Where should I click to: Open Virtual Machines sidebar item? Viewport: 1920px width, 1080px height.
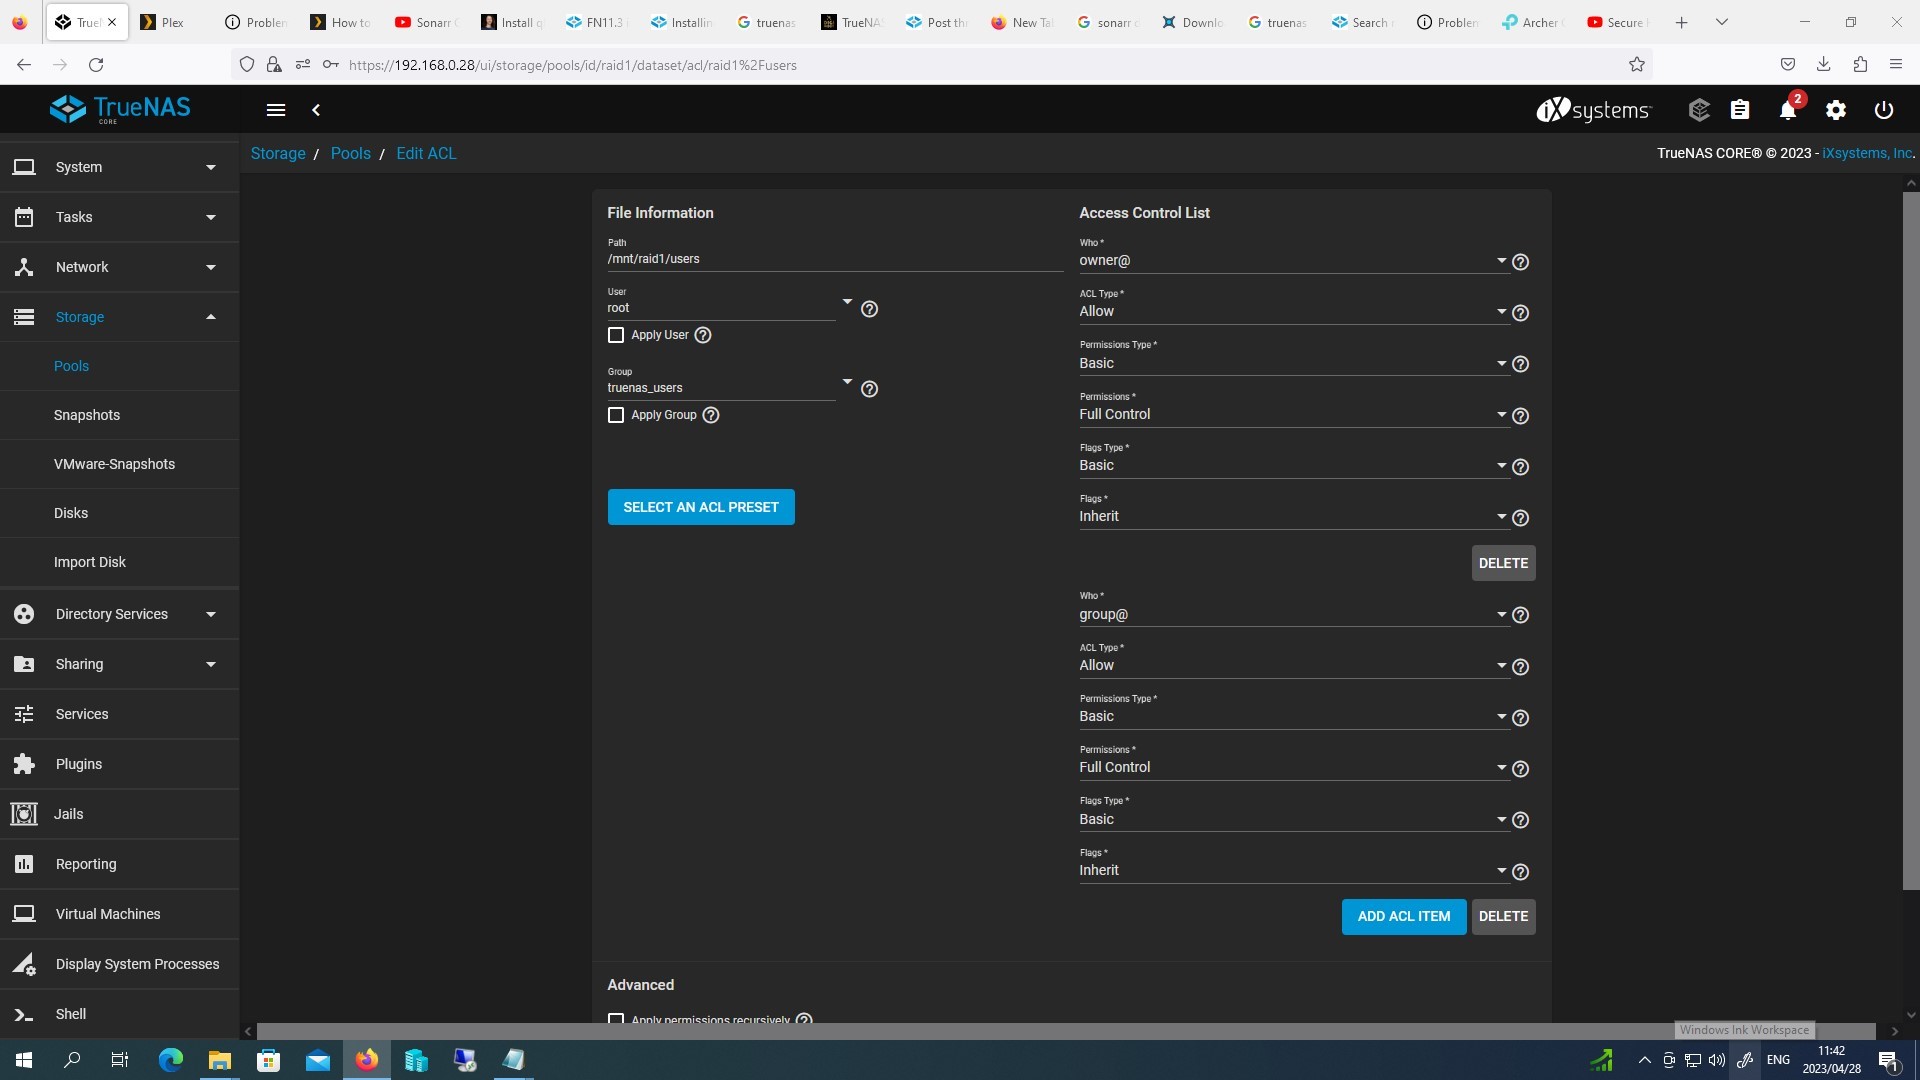point(119,914)
